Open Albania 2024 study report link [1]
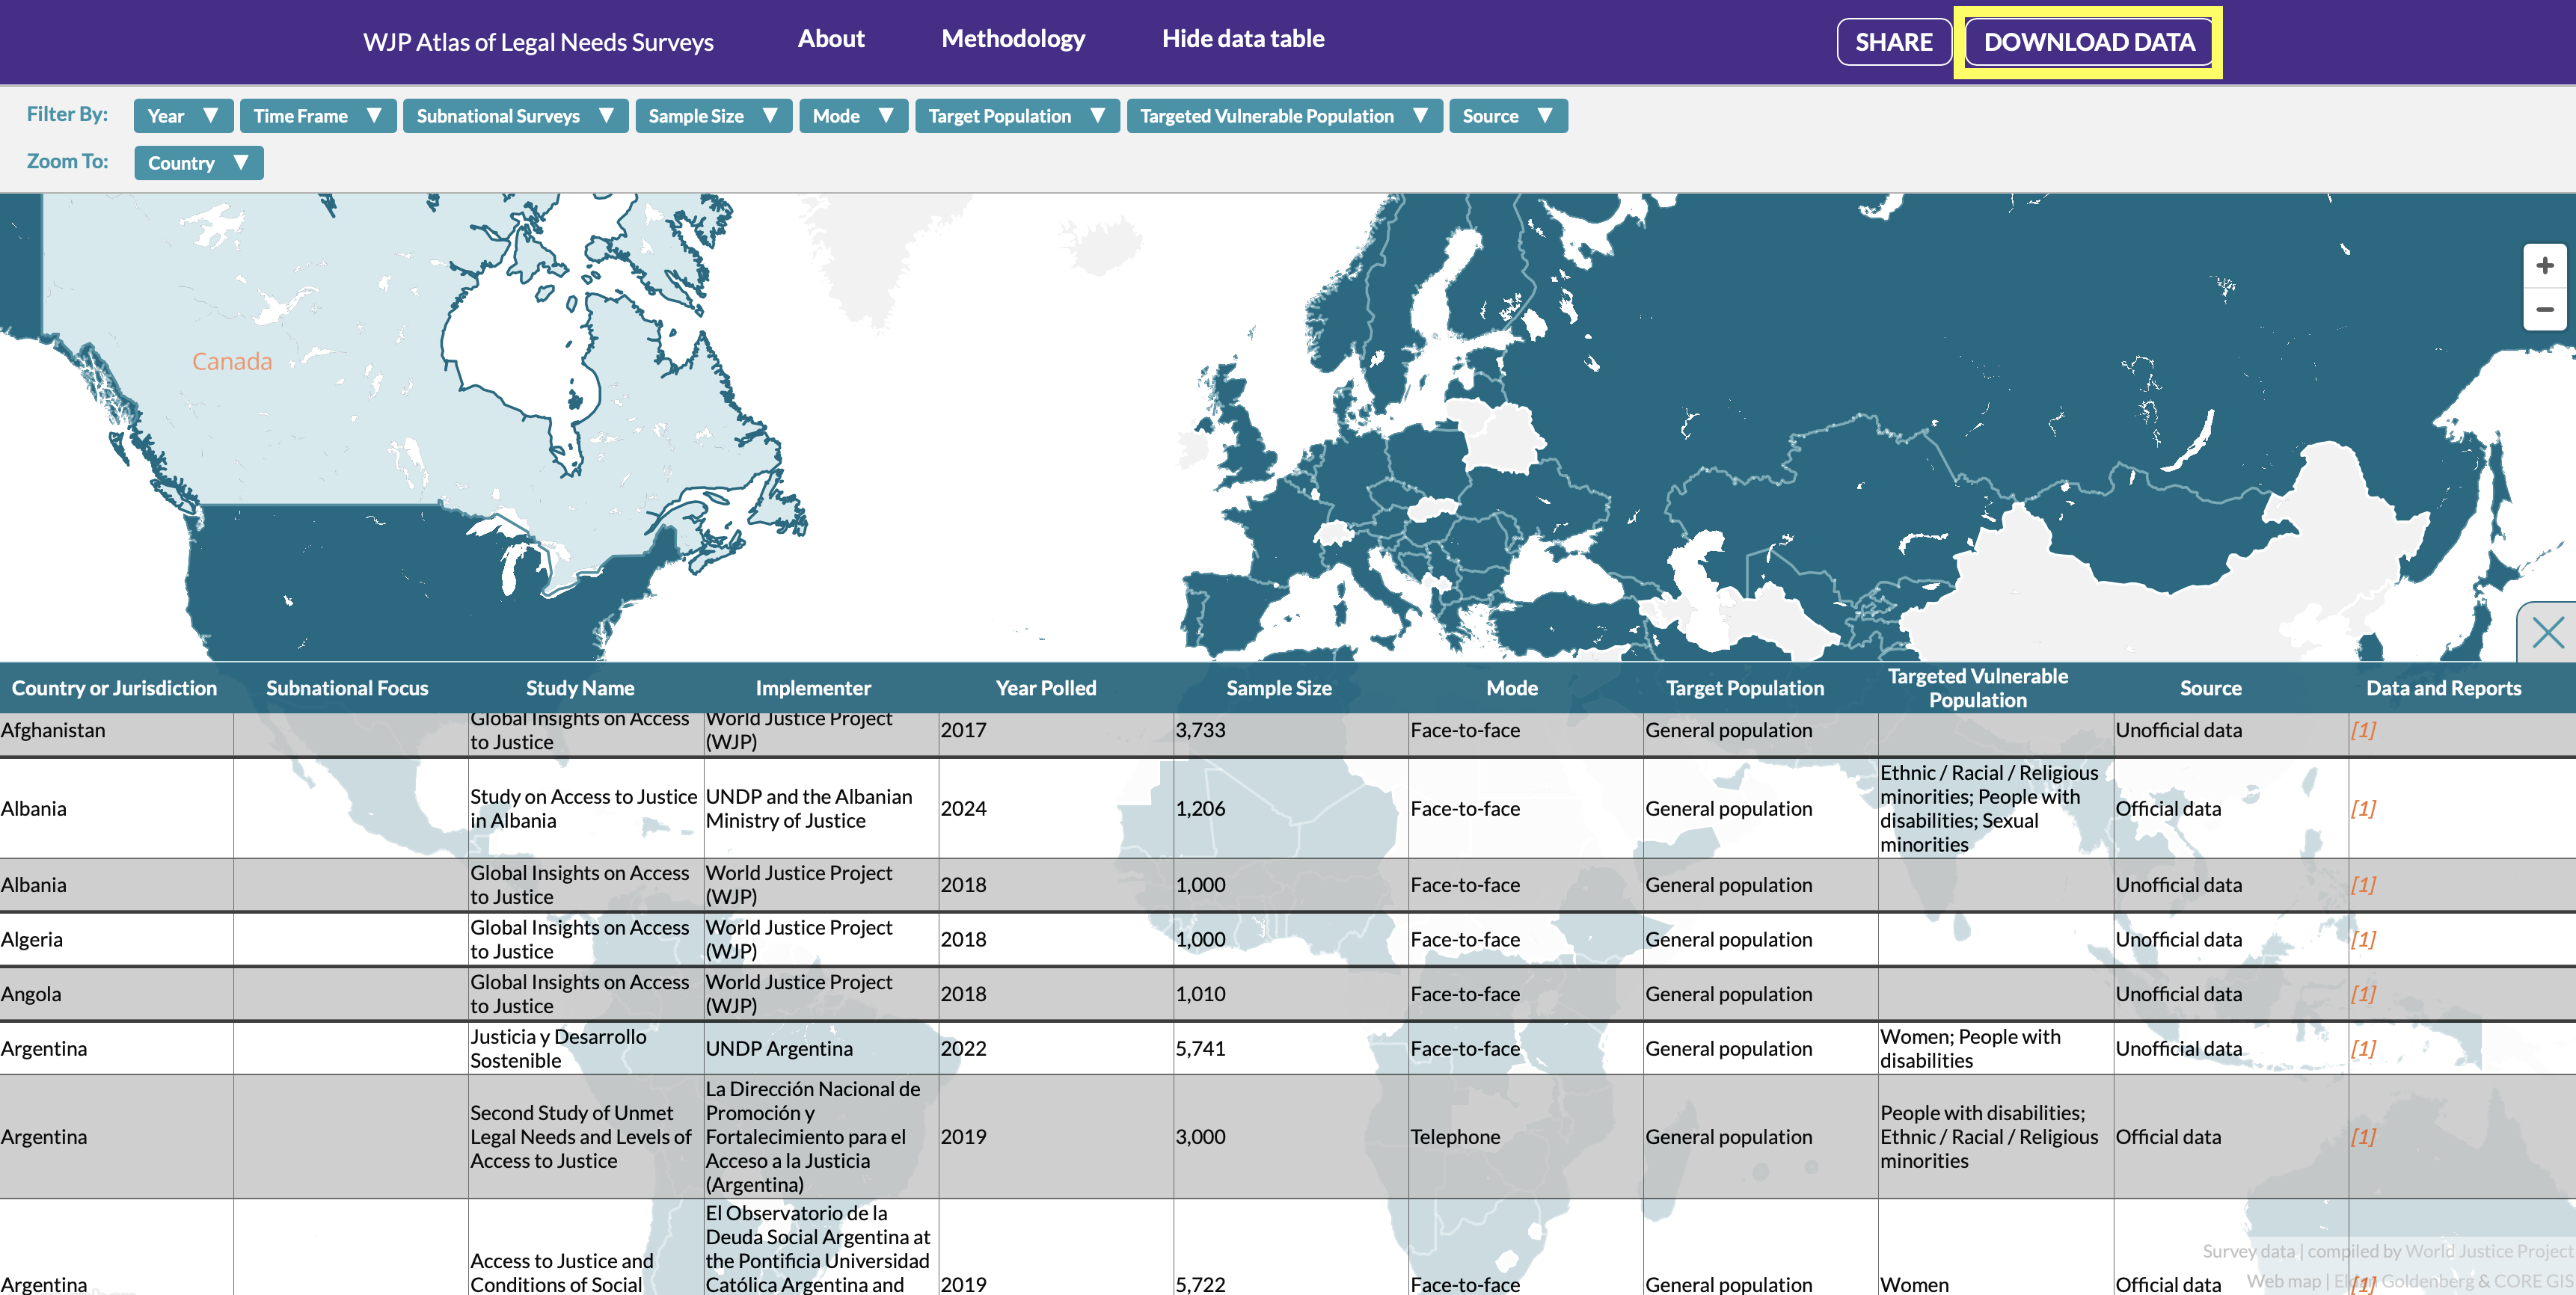 2362,808
